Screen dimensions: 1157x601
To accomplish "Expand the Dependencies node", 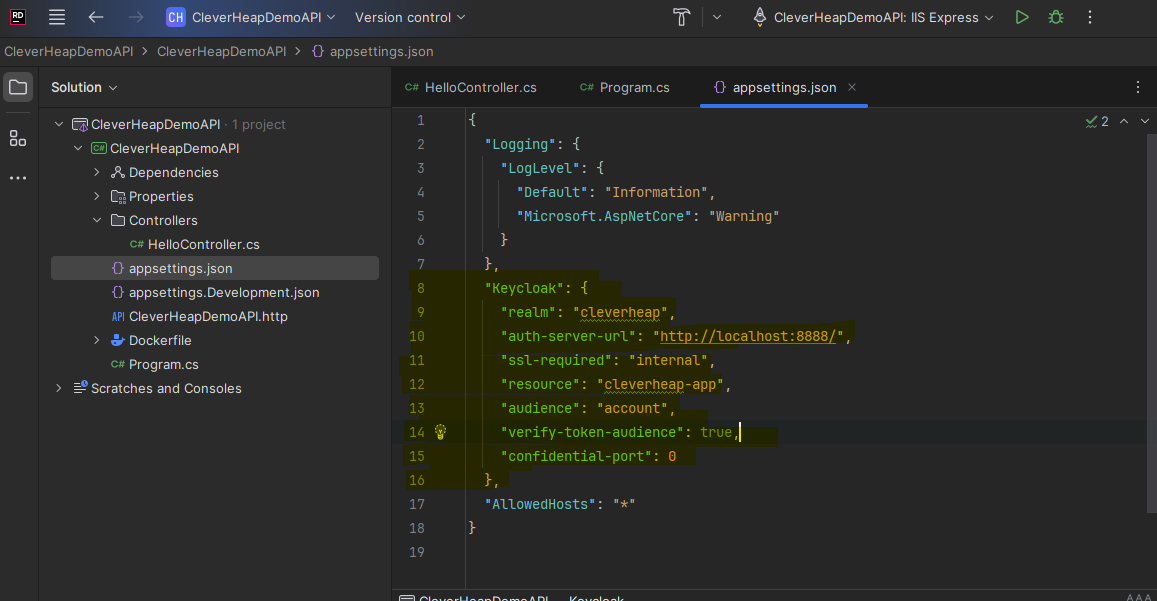I will (x=96, y=172).
